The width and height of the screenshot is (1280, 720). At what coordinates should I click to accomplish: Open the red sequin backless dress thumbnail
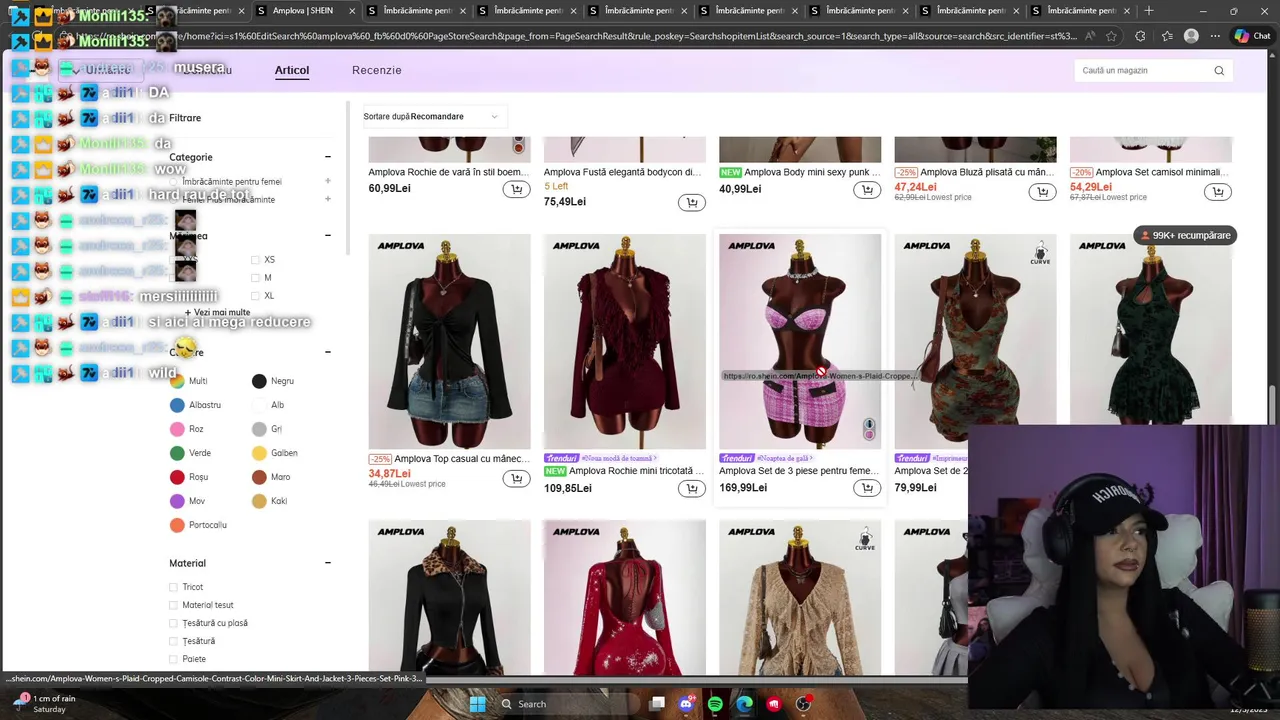[x=624, y=598]
